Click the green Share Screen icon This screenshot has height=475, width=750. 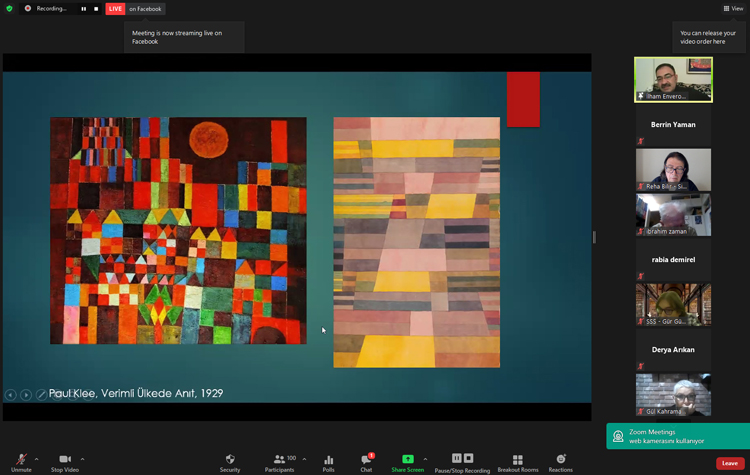pyautogui.click(x=407, y=459)
